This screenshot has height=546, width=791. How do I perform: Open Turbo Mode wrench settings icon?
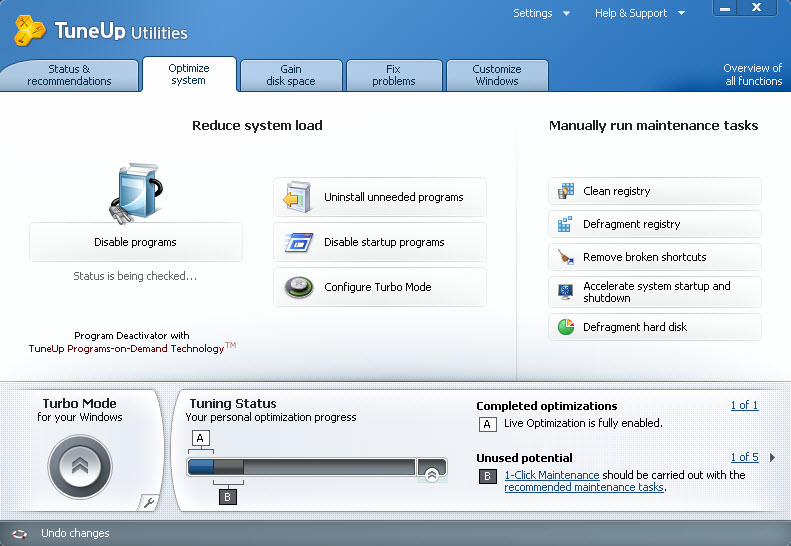click(x=149, y=502)
